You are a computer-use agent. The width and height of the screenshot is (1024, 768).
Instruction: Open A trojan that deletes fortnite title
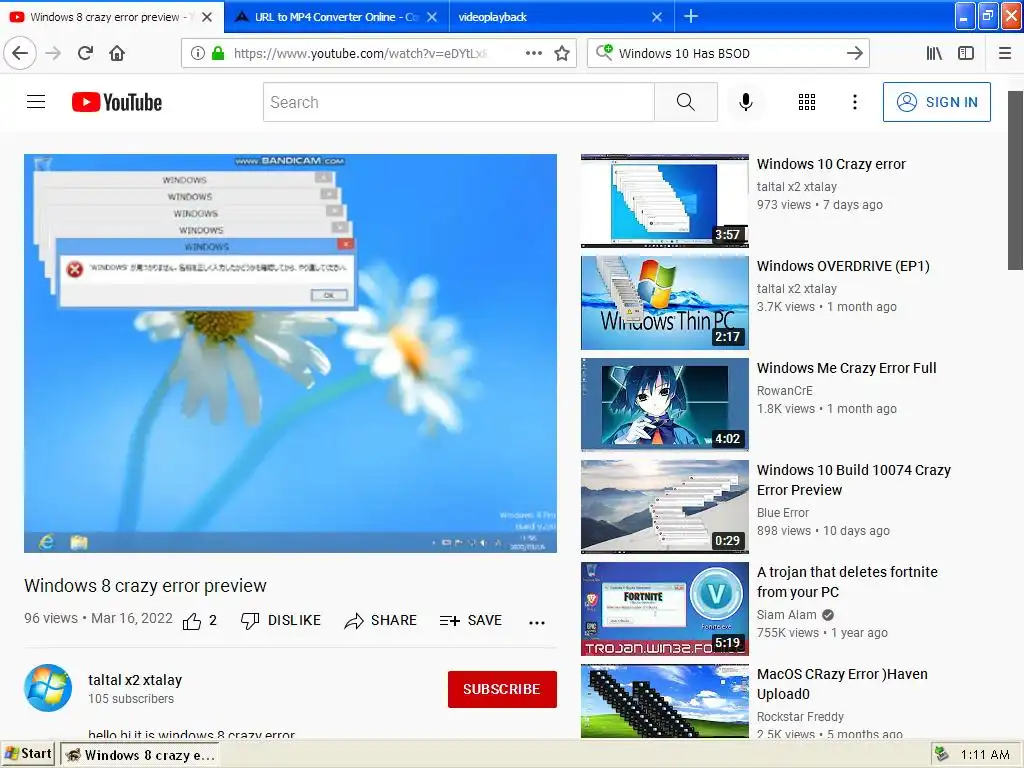point(847,582)
